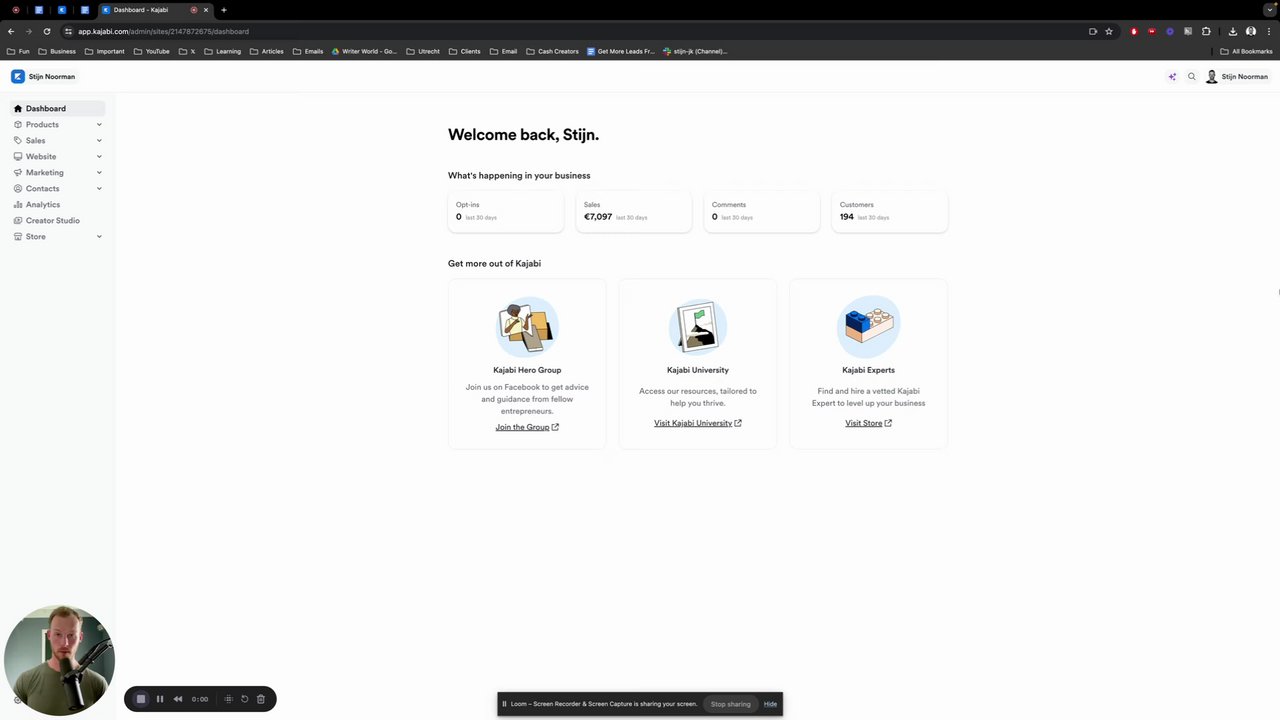Open Chrome profile avatar

[1251, 31]
